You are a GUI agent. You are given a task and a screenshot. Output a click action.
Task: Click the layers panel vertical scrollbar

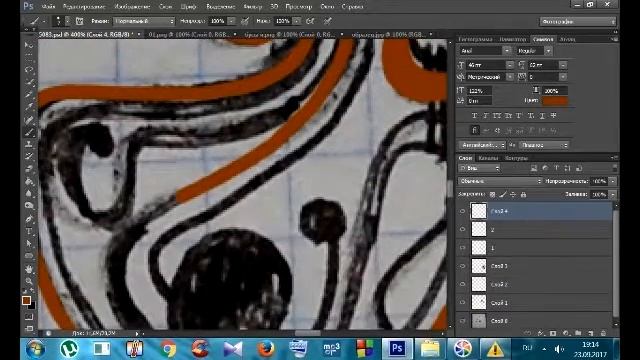click(x=616, y=264)
